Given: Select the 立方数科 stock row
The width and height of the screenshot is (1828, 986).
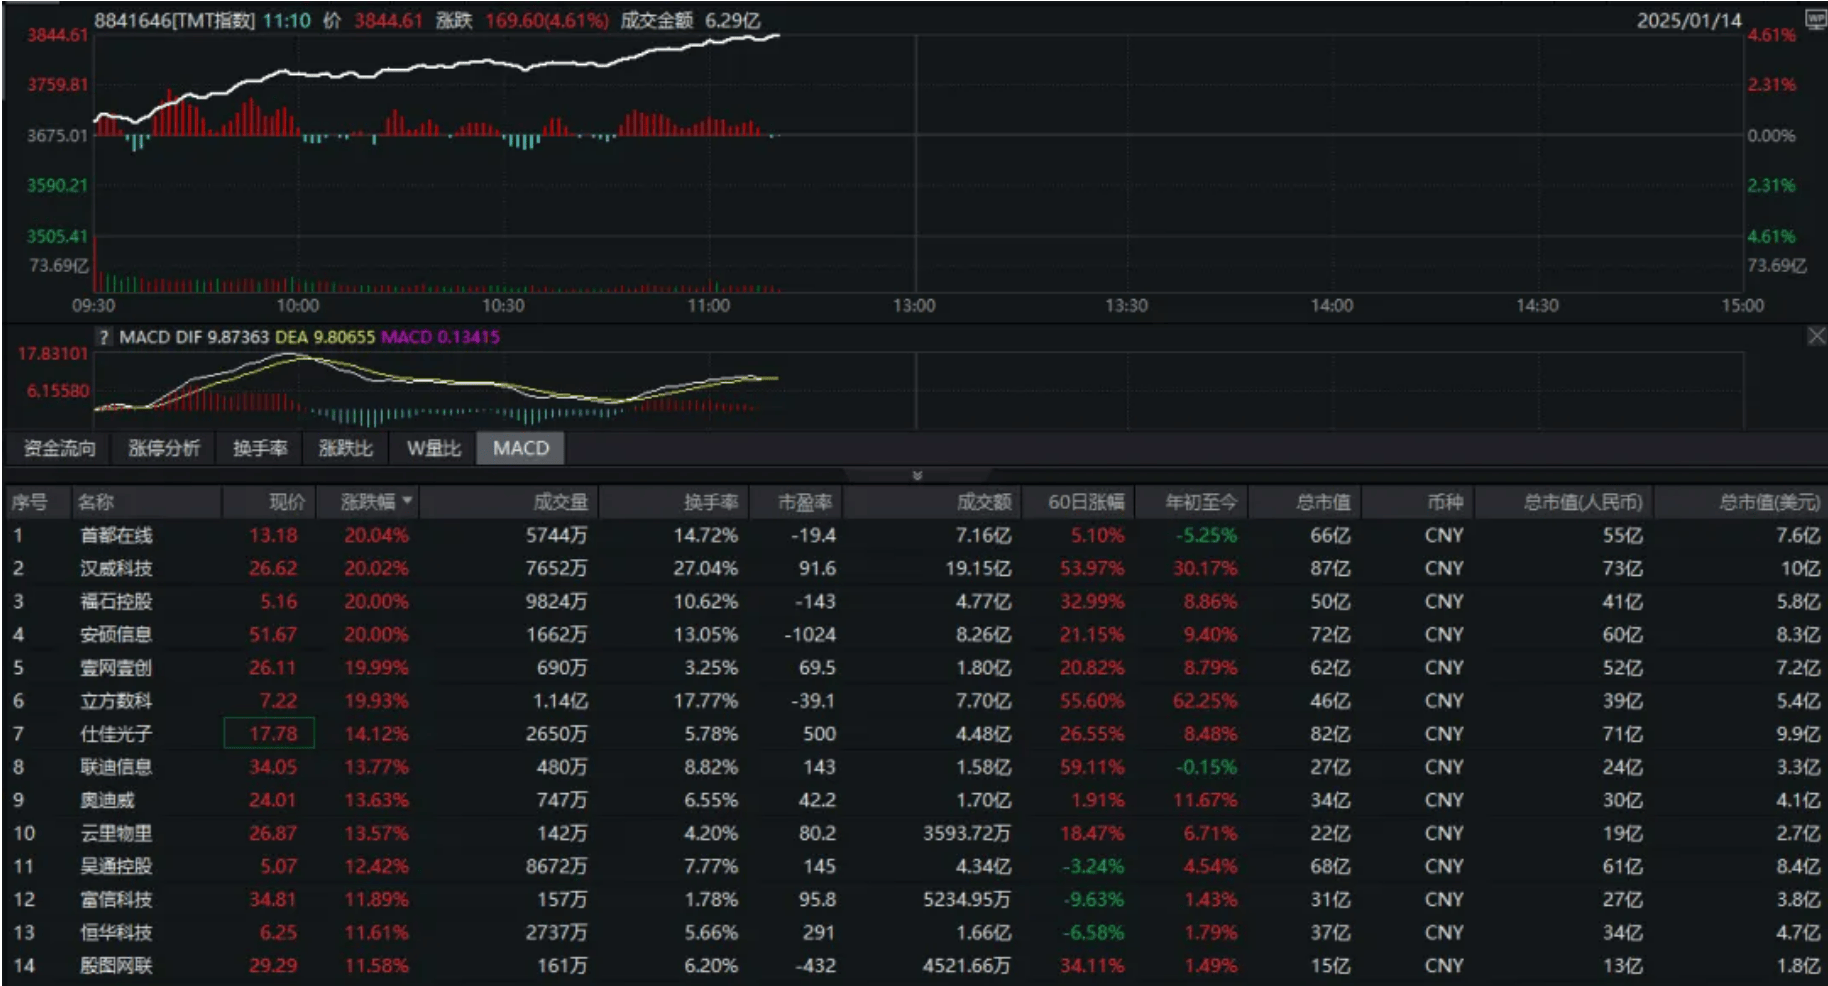Looking at the screenshot, I should (x=914, y=700).
